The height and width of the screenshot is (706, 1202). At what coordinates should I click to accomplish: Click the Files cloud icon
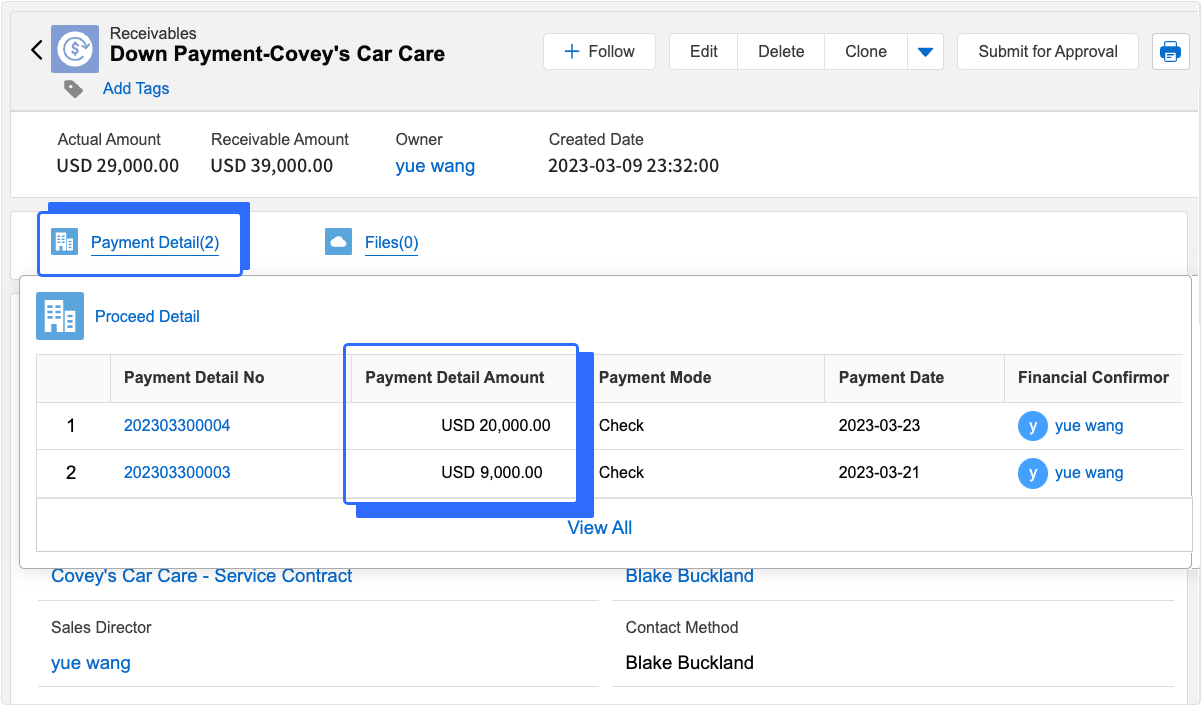338,242
